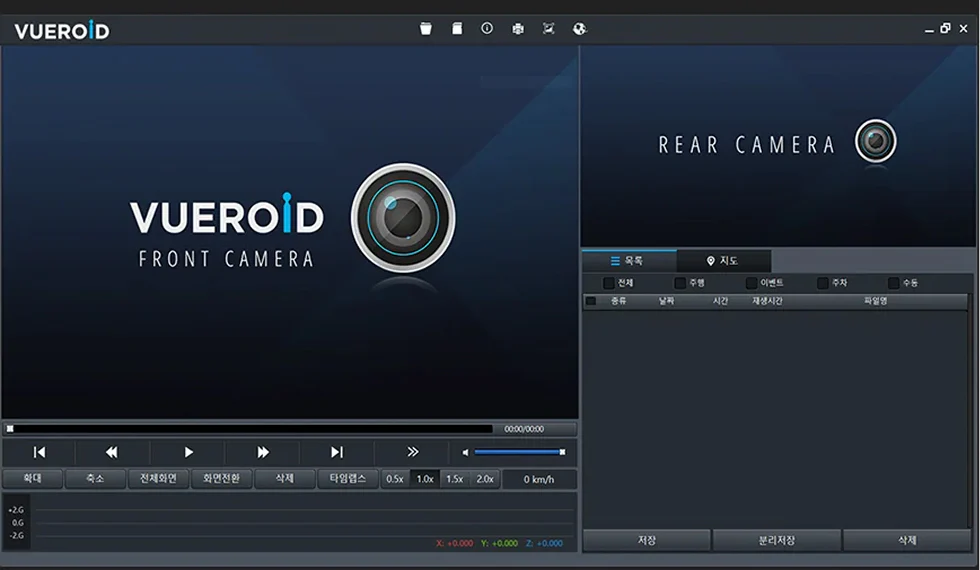Click the screen capture icon in the top toolbar
The width and height of the screenshot is (980, 570).
coord(548,29)
